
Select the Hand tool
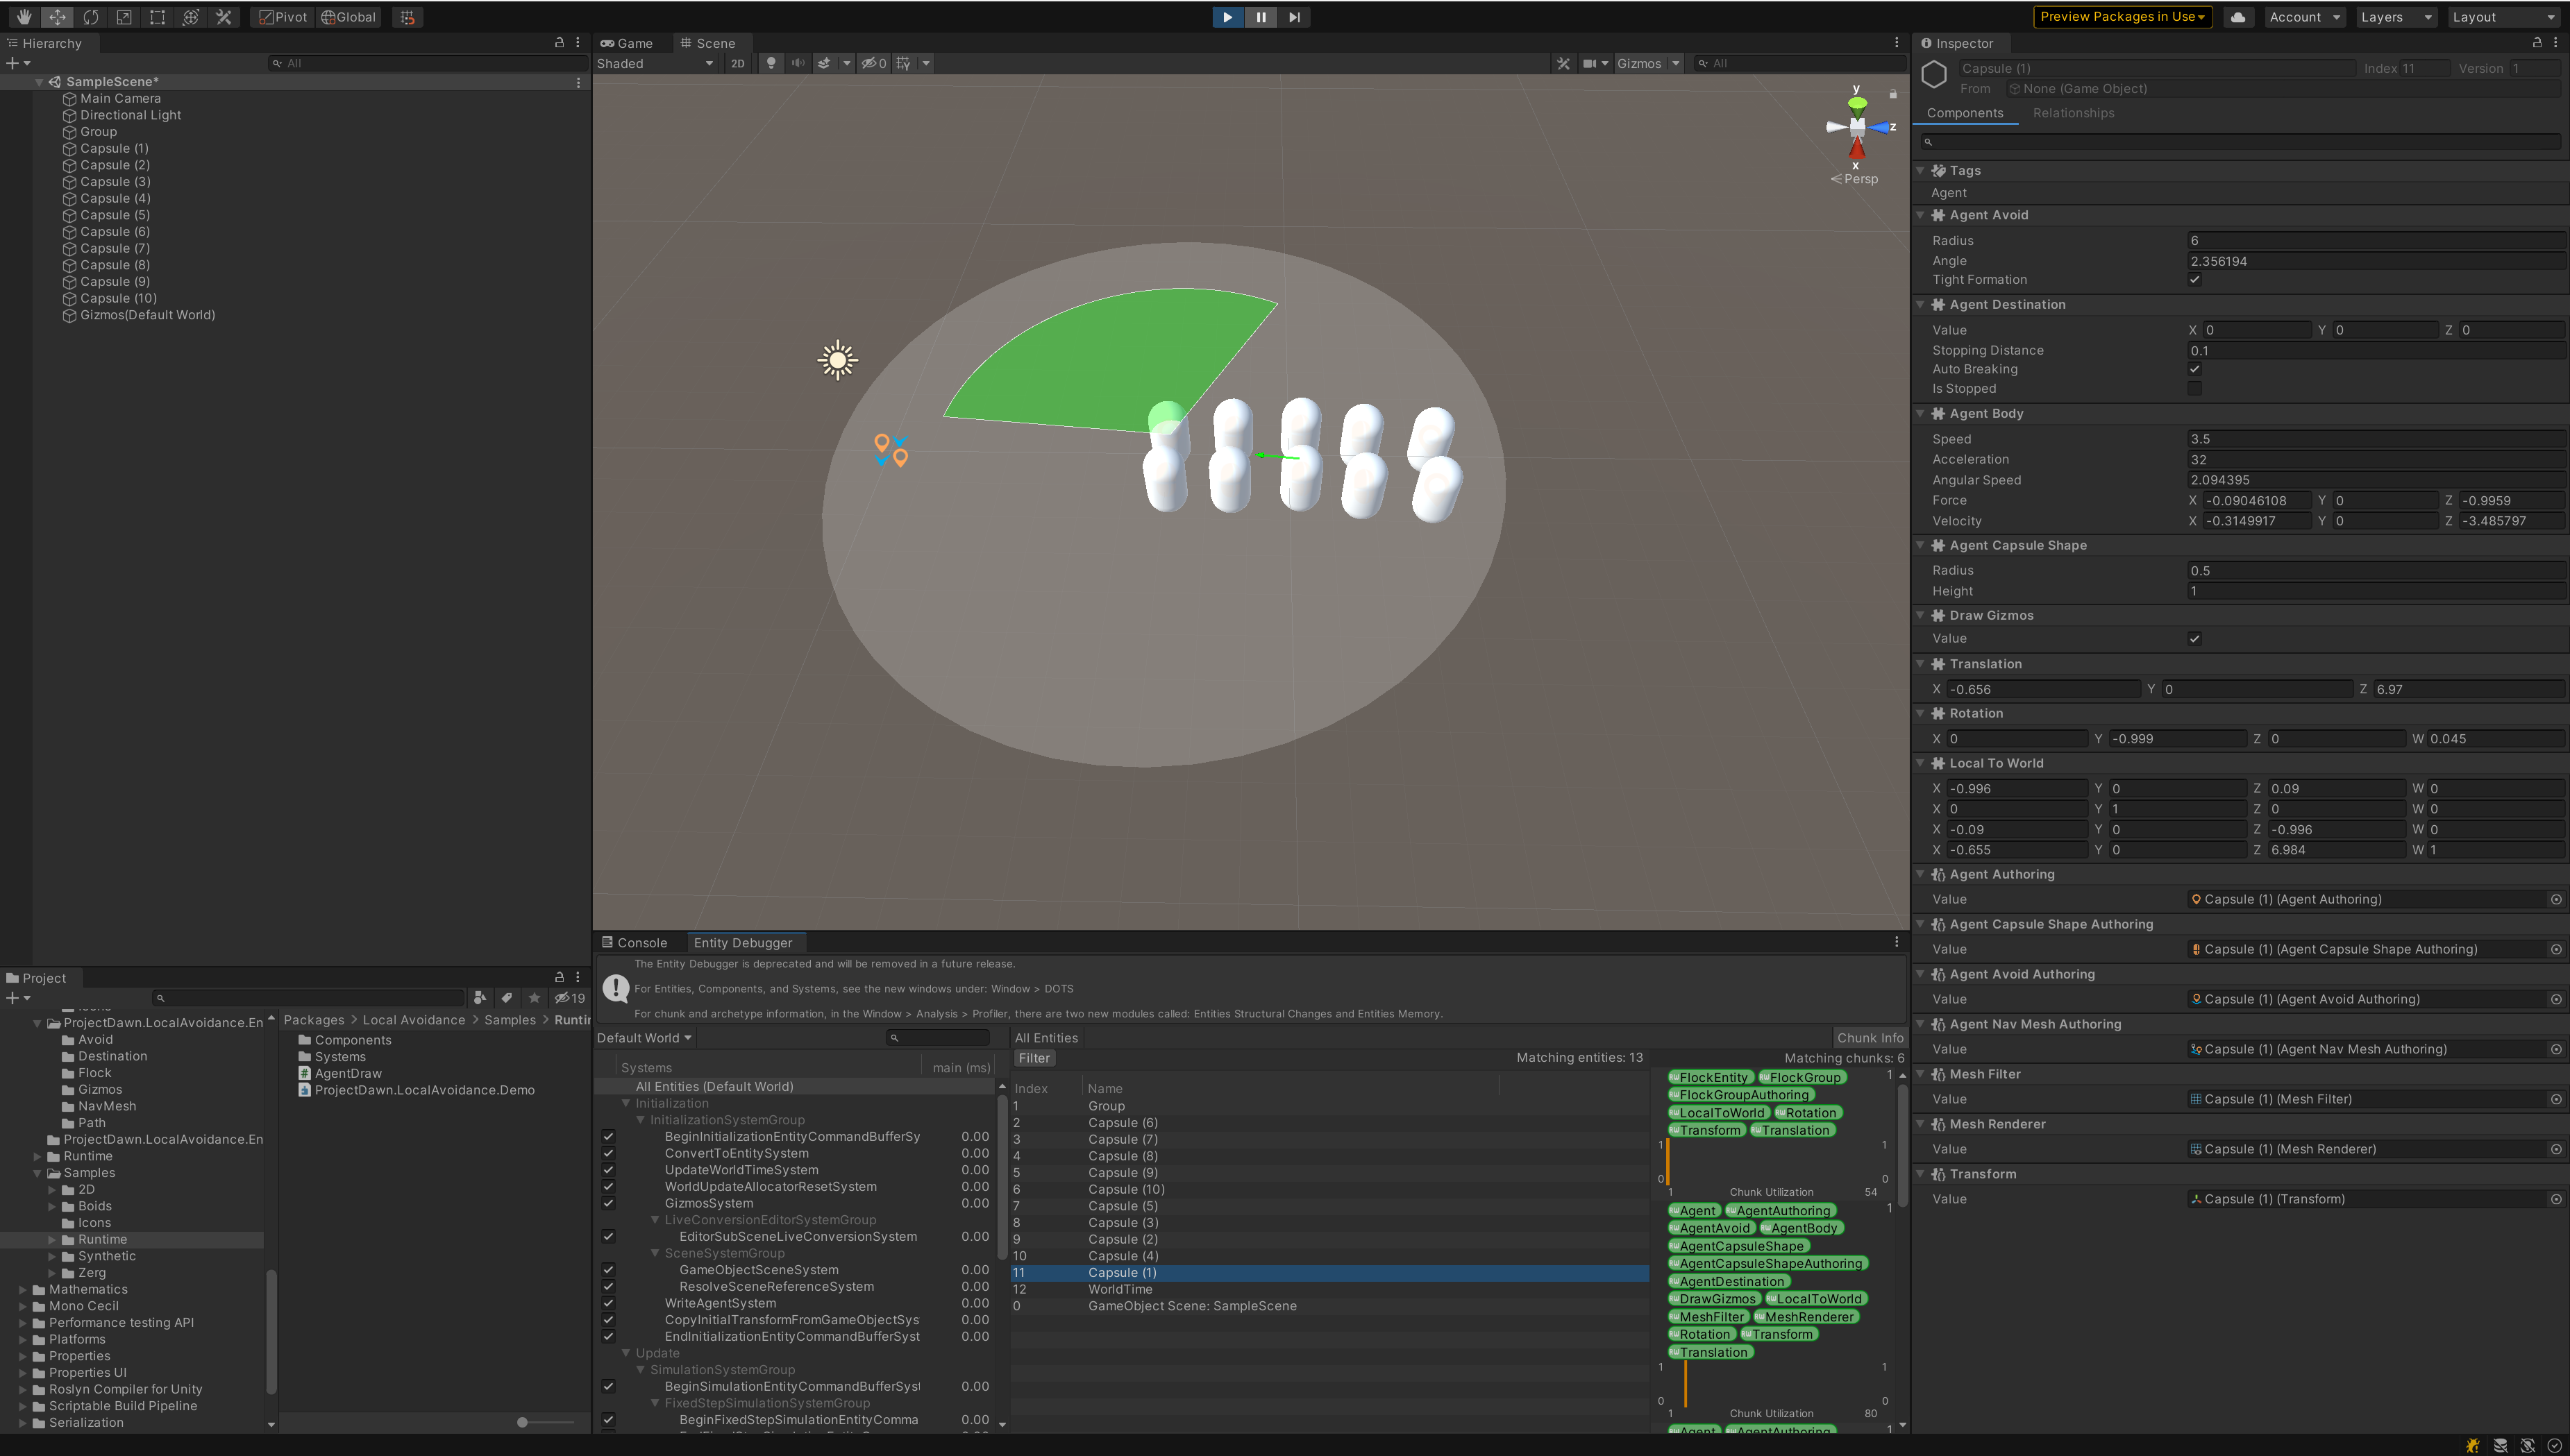pos(24,17)
